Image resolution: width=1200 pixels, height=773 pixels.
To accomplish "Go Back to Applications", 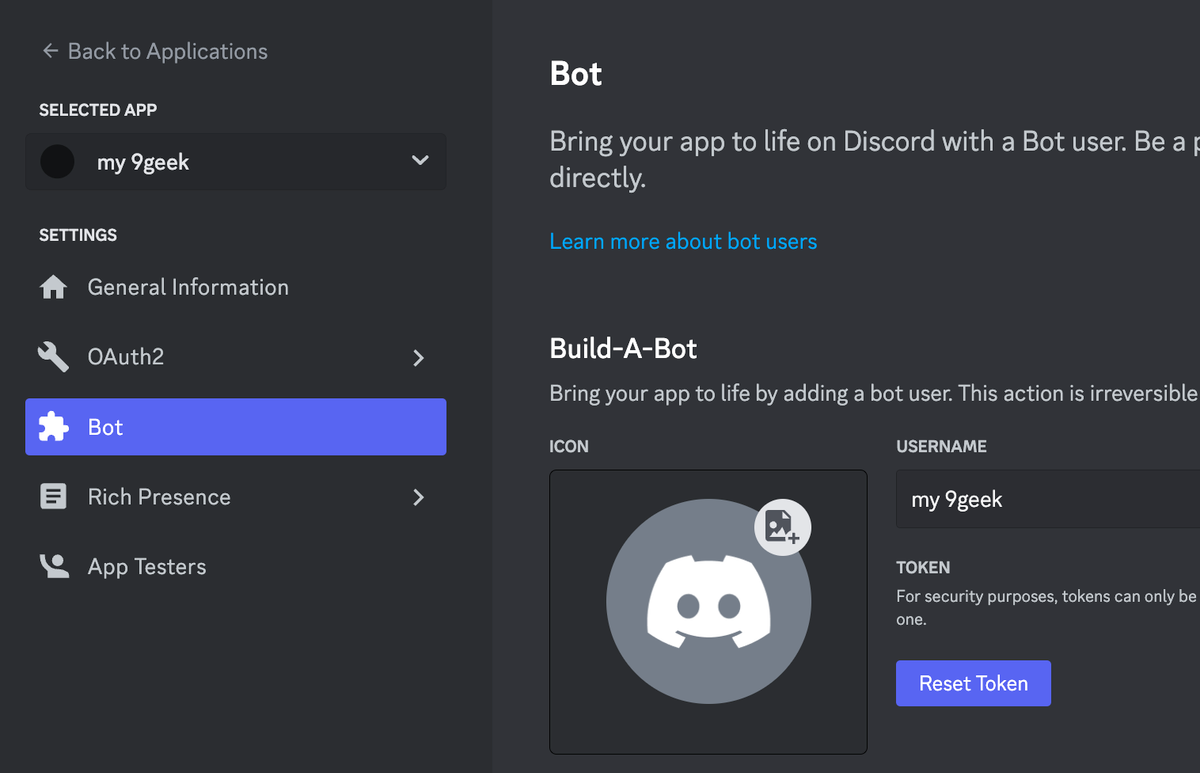I will 155,51.
